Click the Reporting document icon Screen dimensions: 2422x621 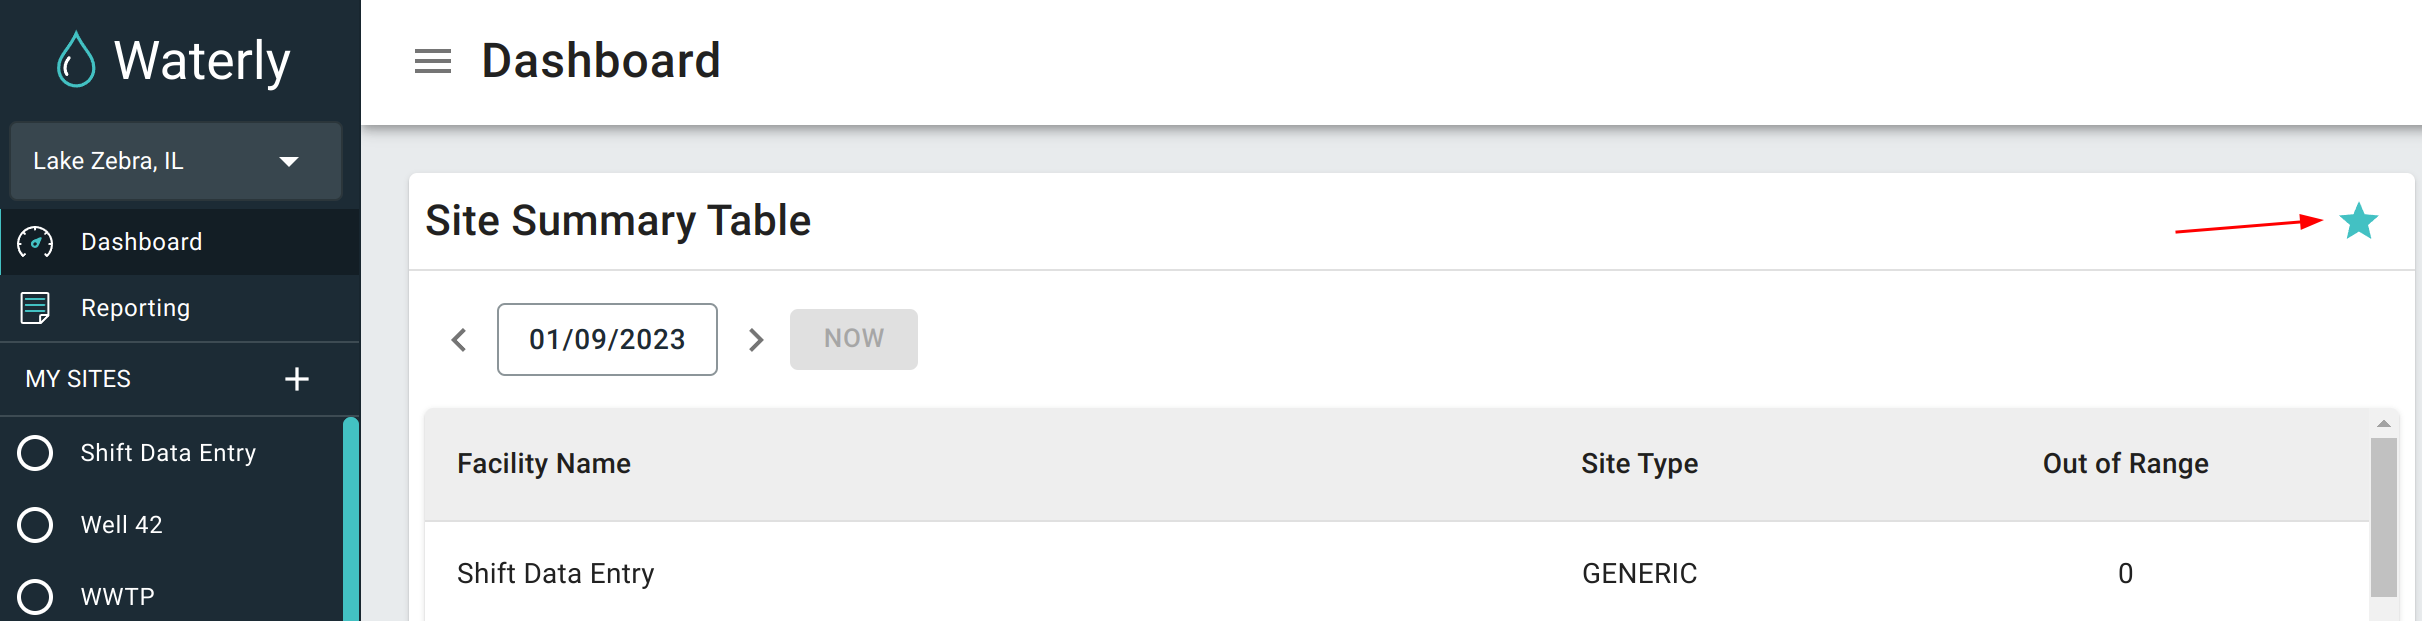tap(36, 308)
